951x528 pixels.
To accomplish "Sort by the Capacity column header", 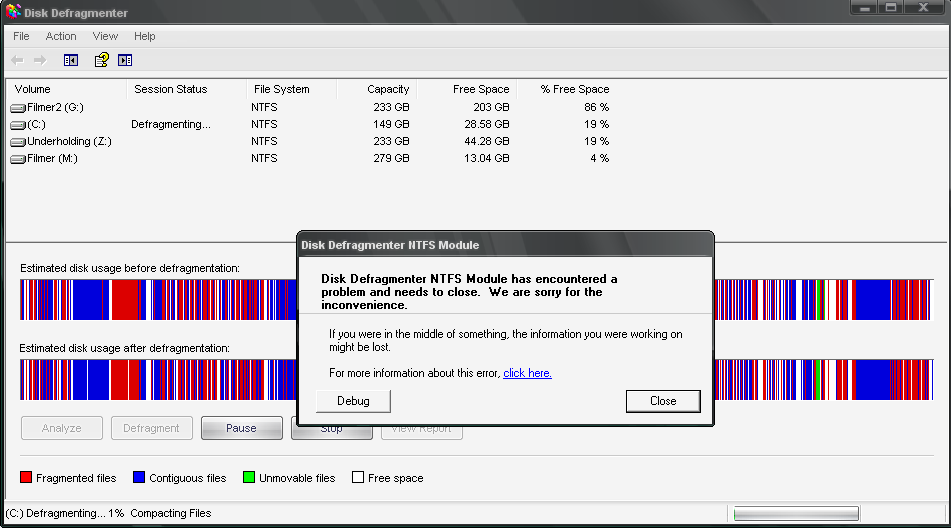I will click(376, 89).
